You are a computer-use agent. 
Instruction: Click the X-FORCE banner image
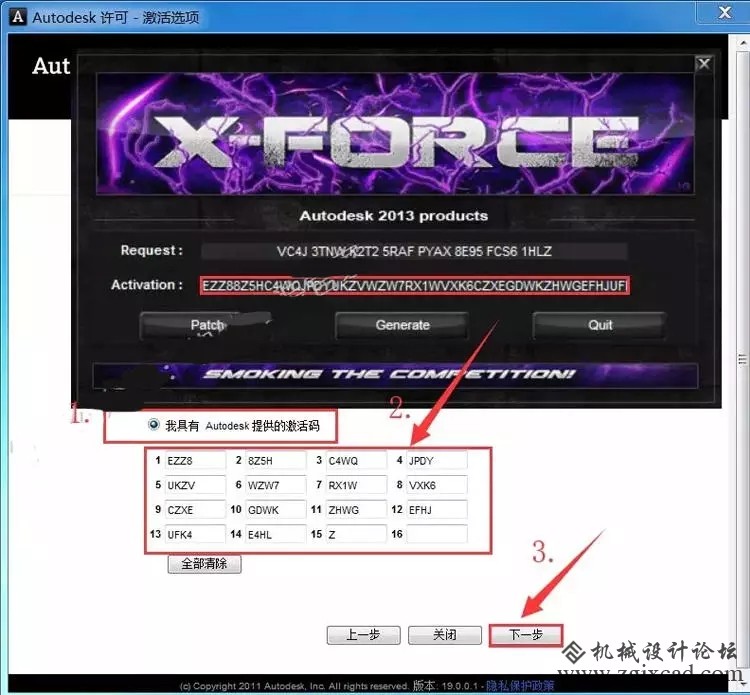coord(396,133)
